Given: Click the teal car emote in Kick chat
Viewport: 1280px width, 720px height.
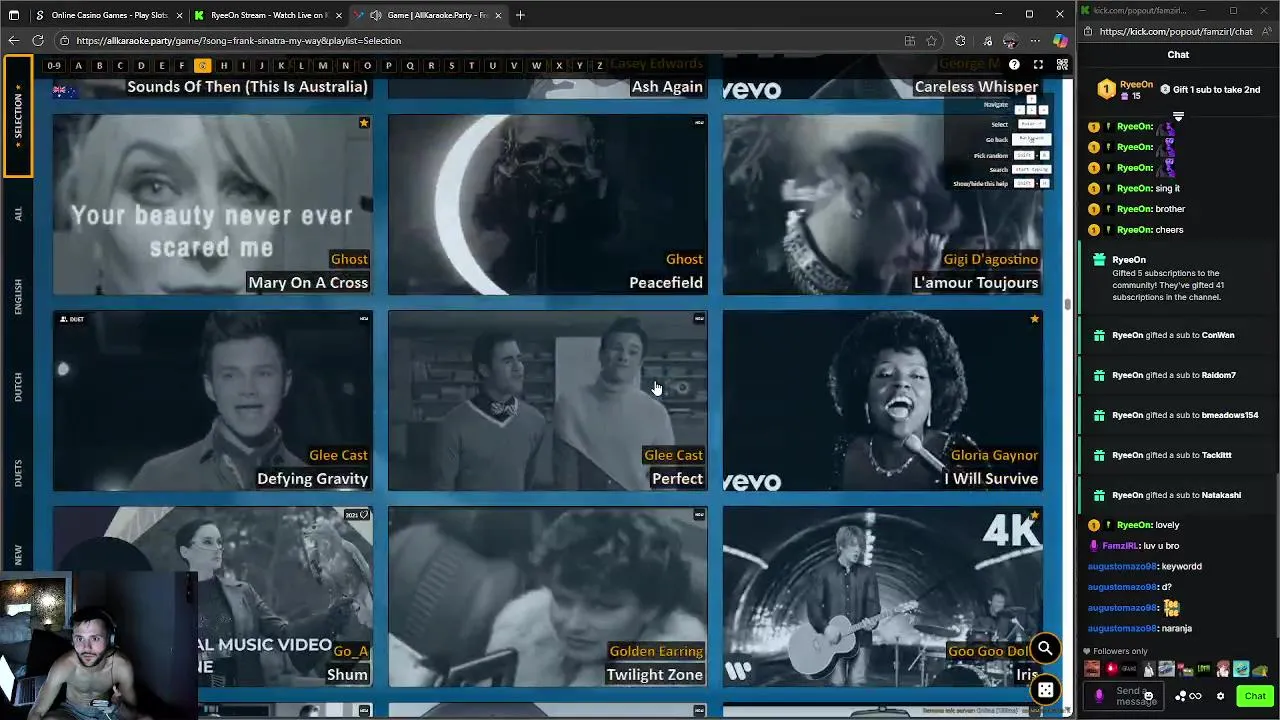Looking at the screenshot, I should point(1241,669).
